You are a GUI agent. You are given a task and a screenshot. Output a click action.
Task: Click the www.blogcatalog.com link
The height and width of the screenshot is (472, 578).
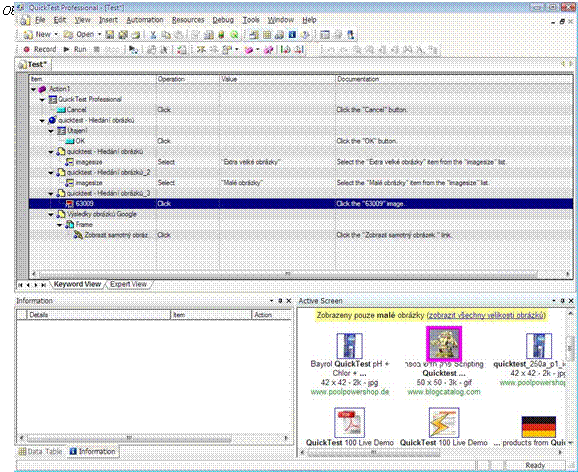pos(444,392)
